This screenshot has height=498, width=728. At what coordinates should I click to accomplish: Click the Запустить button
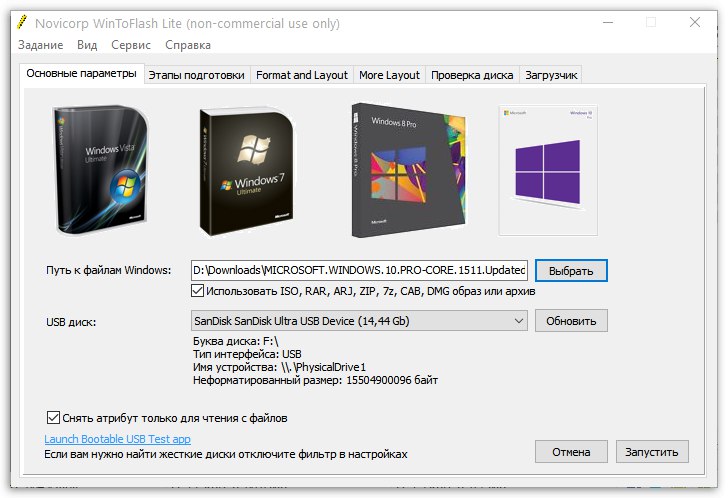tap(652, 452)
